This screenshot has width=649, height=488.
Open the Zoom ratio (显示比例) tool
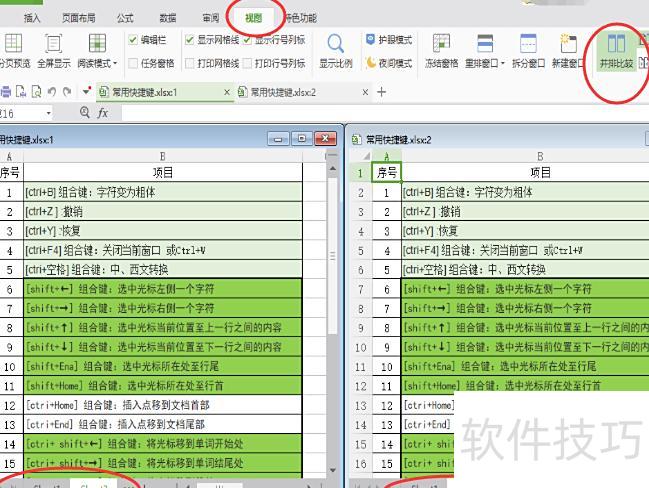[336, 50]
